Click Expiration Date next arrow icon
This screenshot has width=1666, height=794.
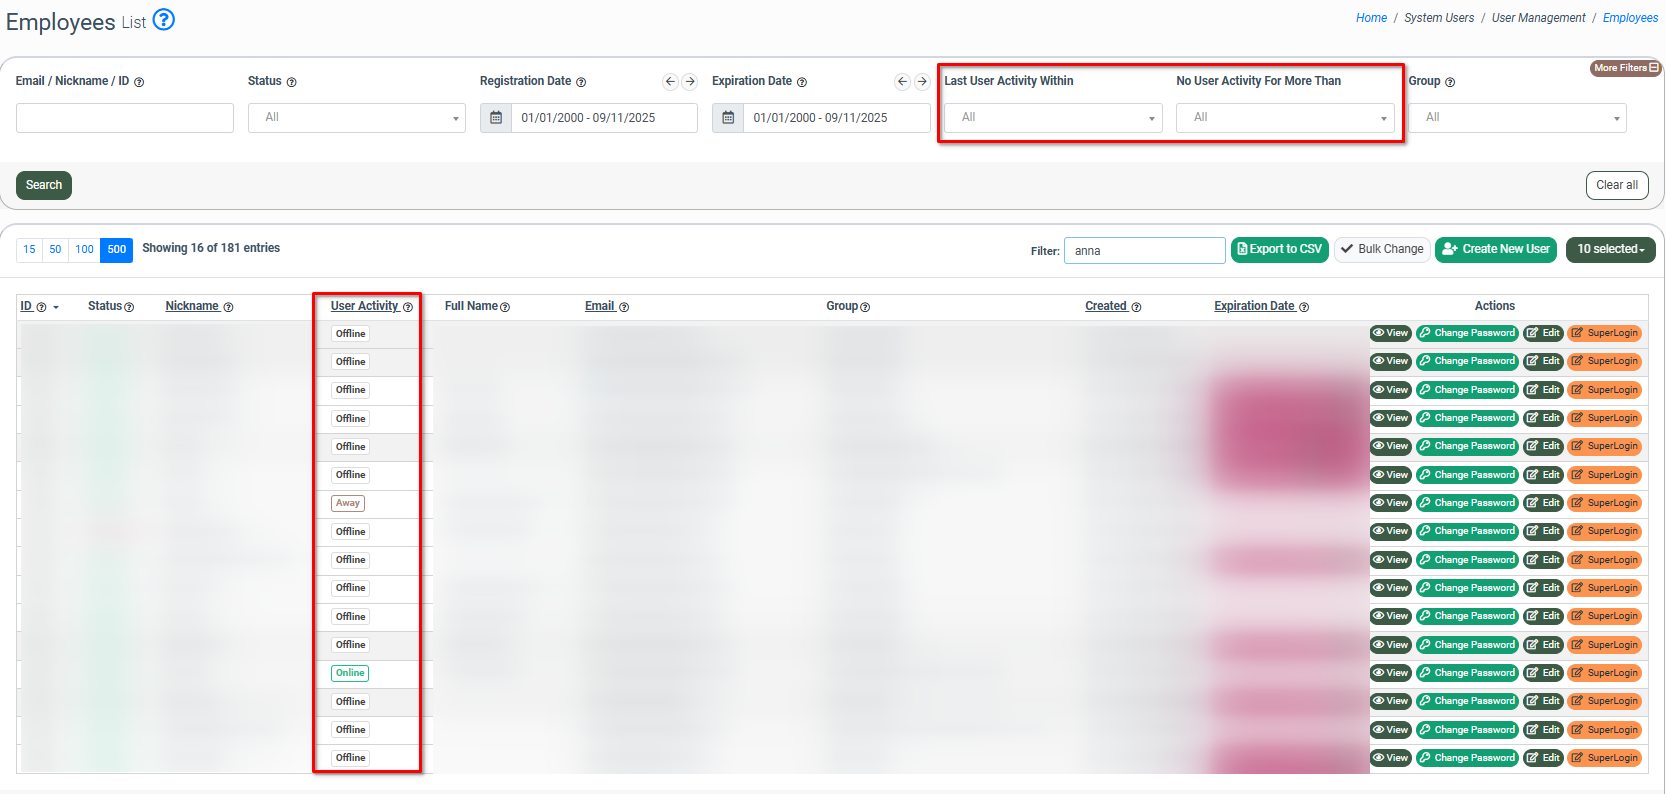922,82
